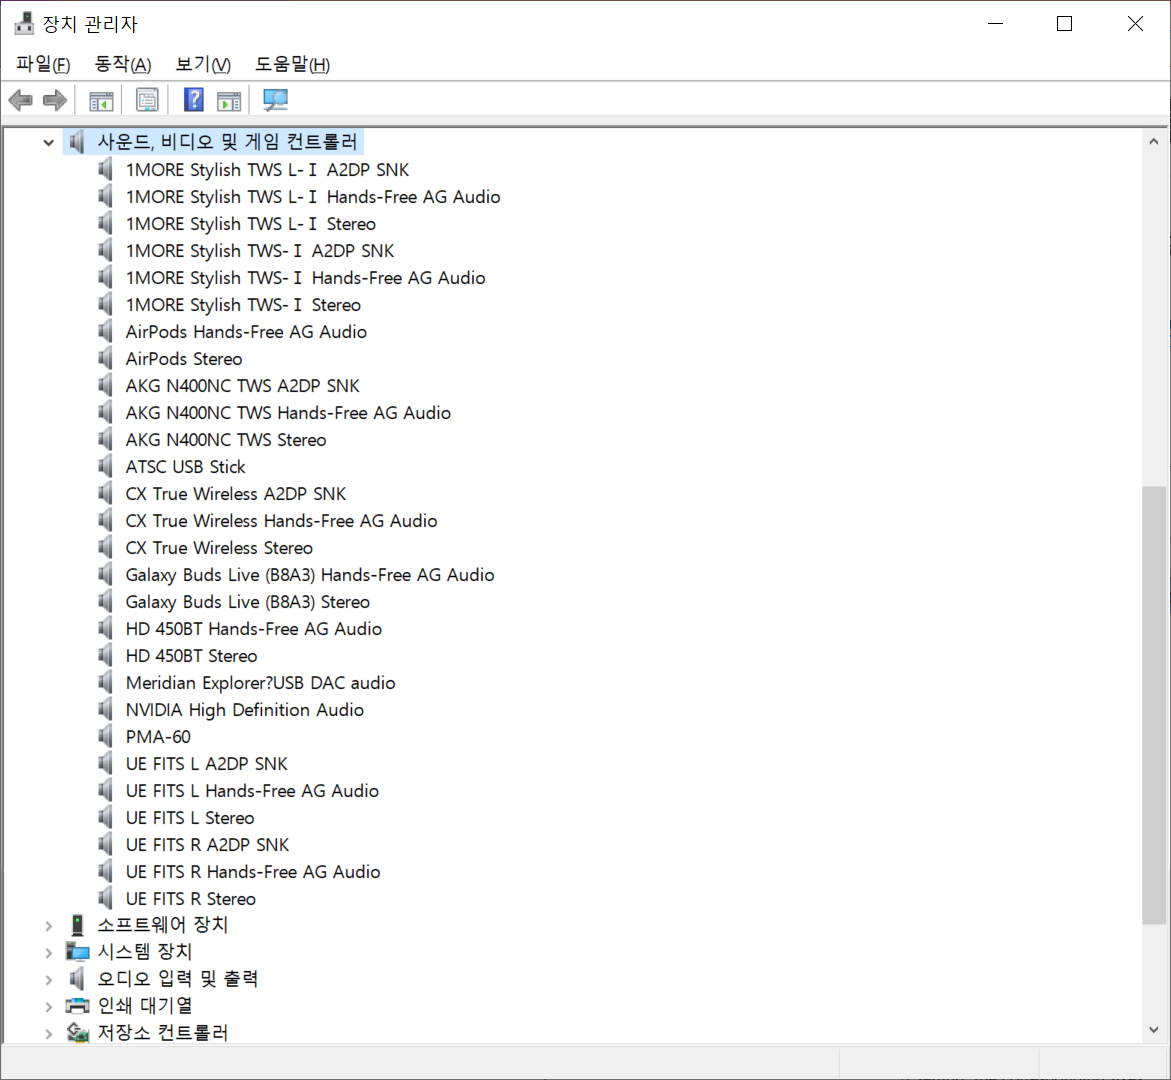1171x1080 pixels.
Task: Minimize the 장치 관리자 window
Action: coord(995,24)
